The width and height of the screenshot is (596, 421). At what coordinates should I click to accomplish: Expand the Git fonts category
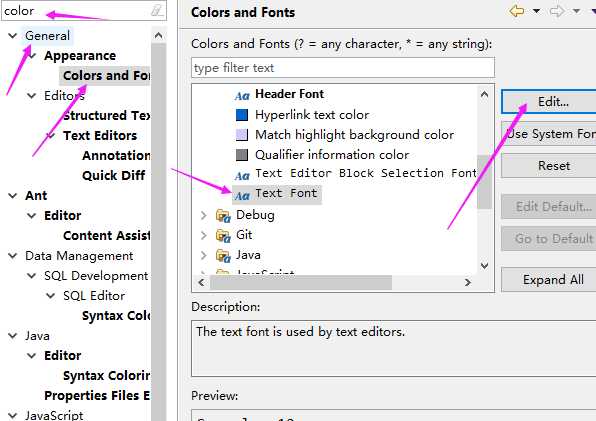pyautogui.click(x=204, y=236)
